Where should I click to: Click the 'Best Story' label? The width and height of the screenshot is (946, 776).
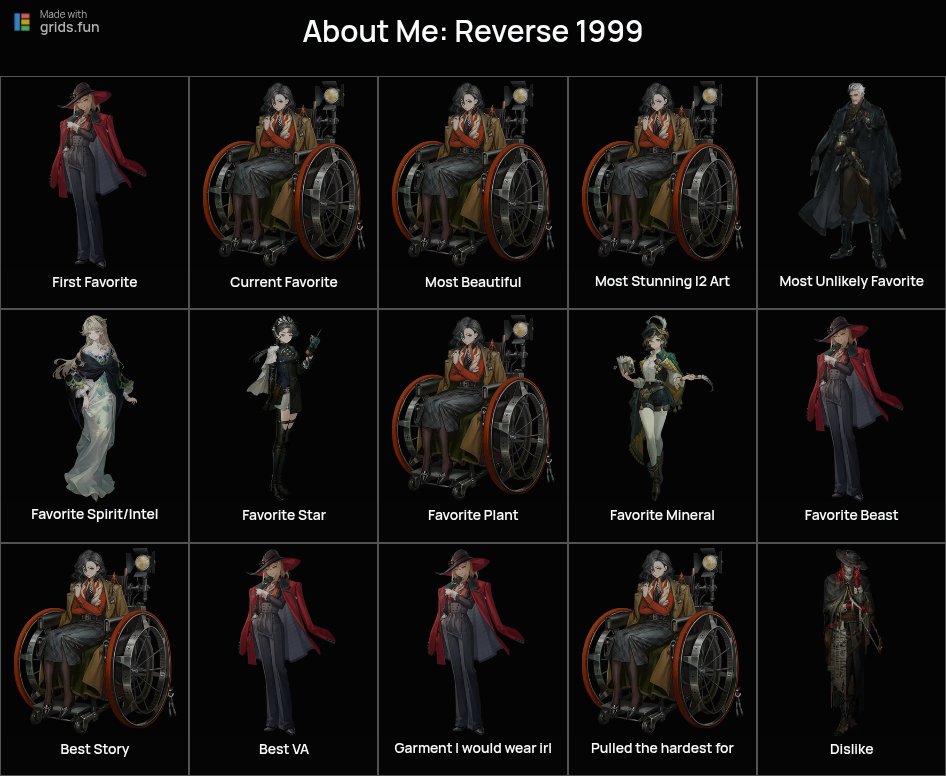pos(95,749)
